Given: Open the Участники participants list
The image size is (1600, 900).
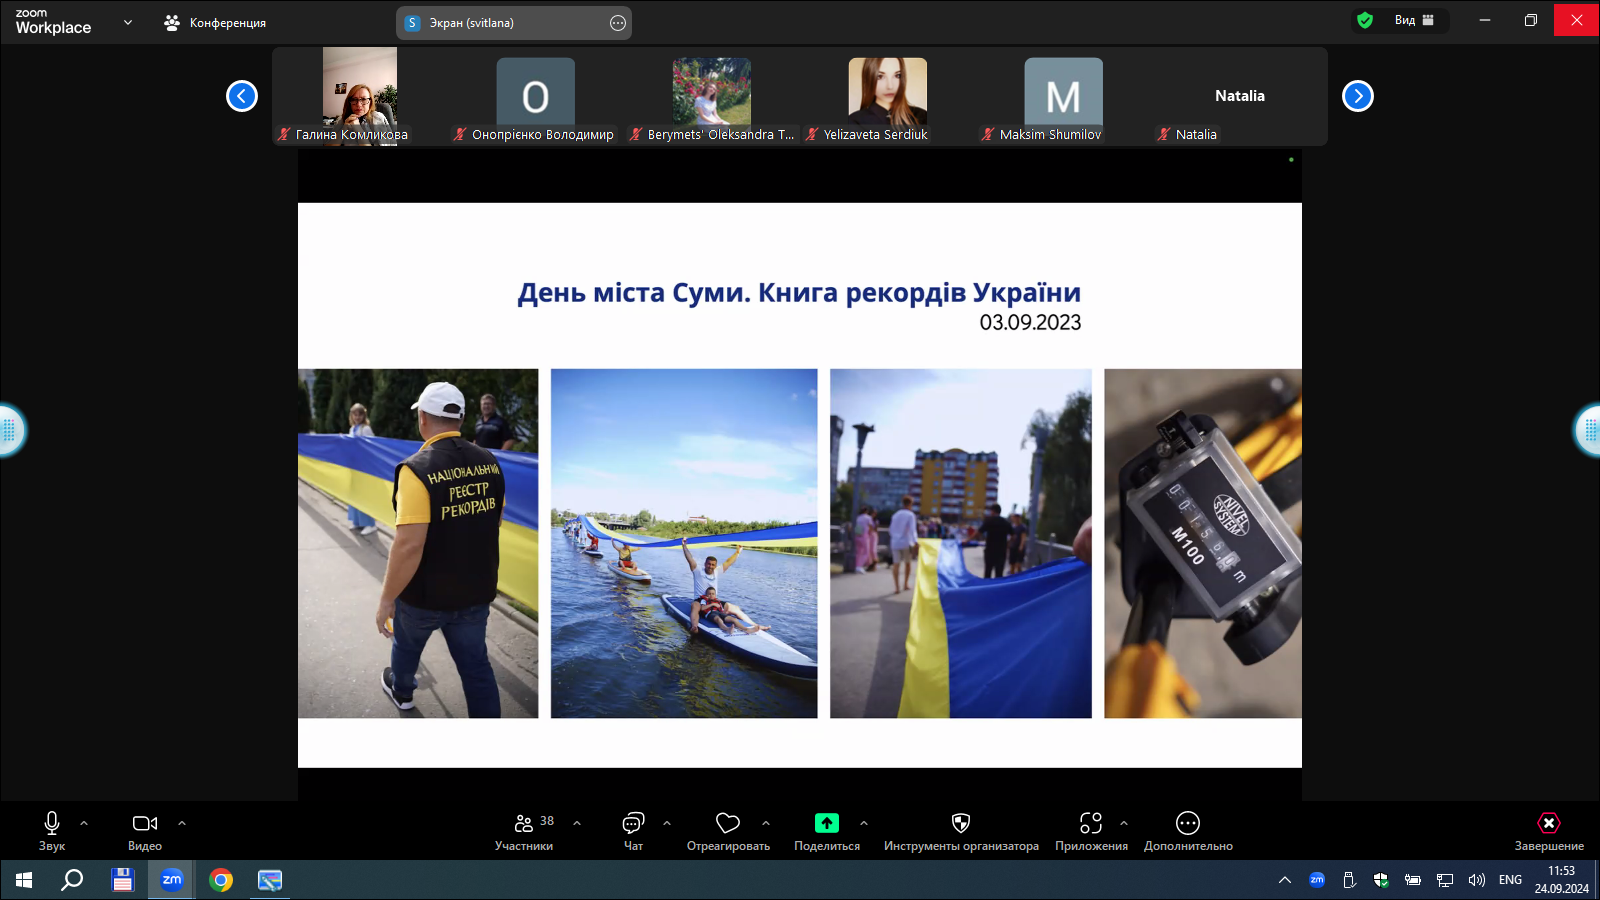Looking at the screenshot, I should point(524,824).
